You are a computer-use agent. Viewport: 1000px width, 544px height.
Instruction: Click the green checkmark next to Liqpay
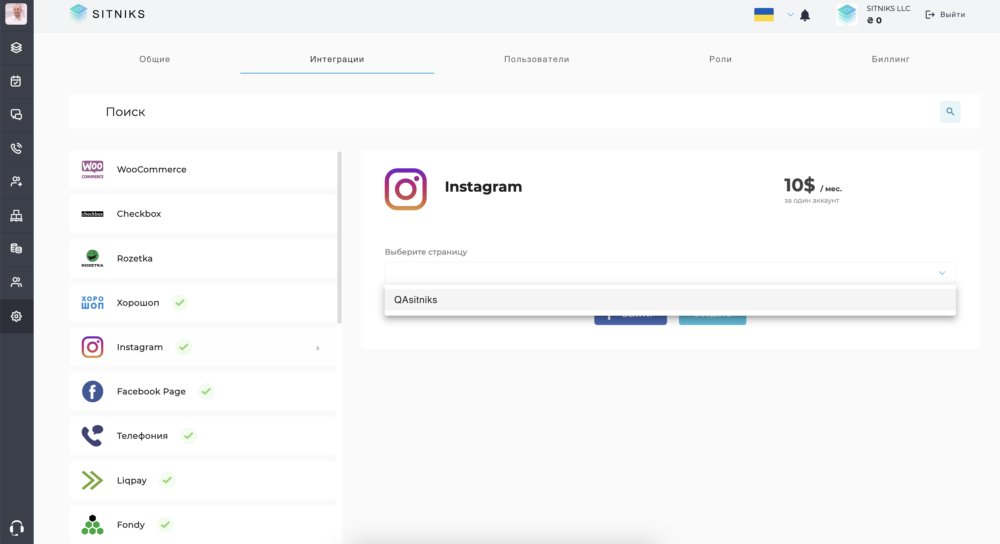tap(167, 480)
